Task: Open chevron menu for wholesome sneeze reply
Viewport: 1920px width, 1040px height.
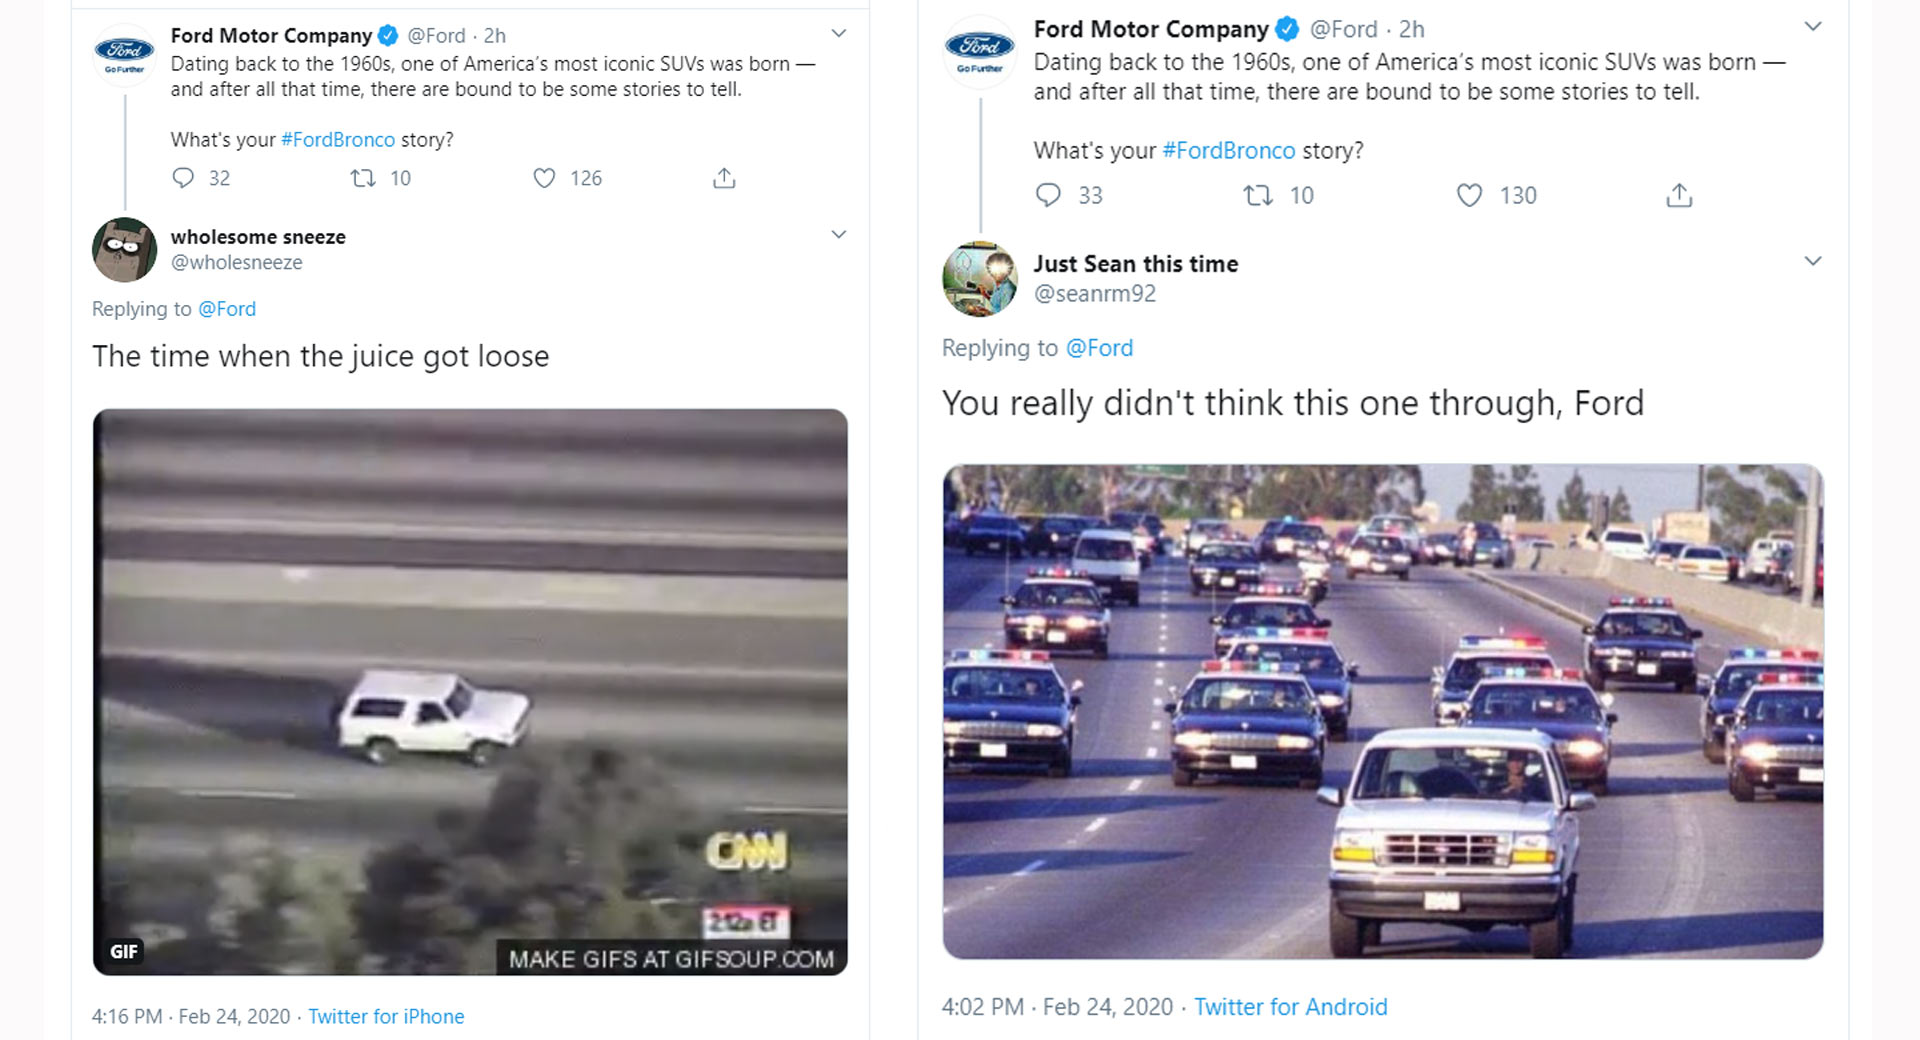Action: point(839,235)
